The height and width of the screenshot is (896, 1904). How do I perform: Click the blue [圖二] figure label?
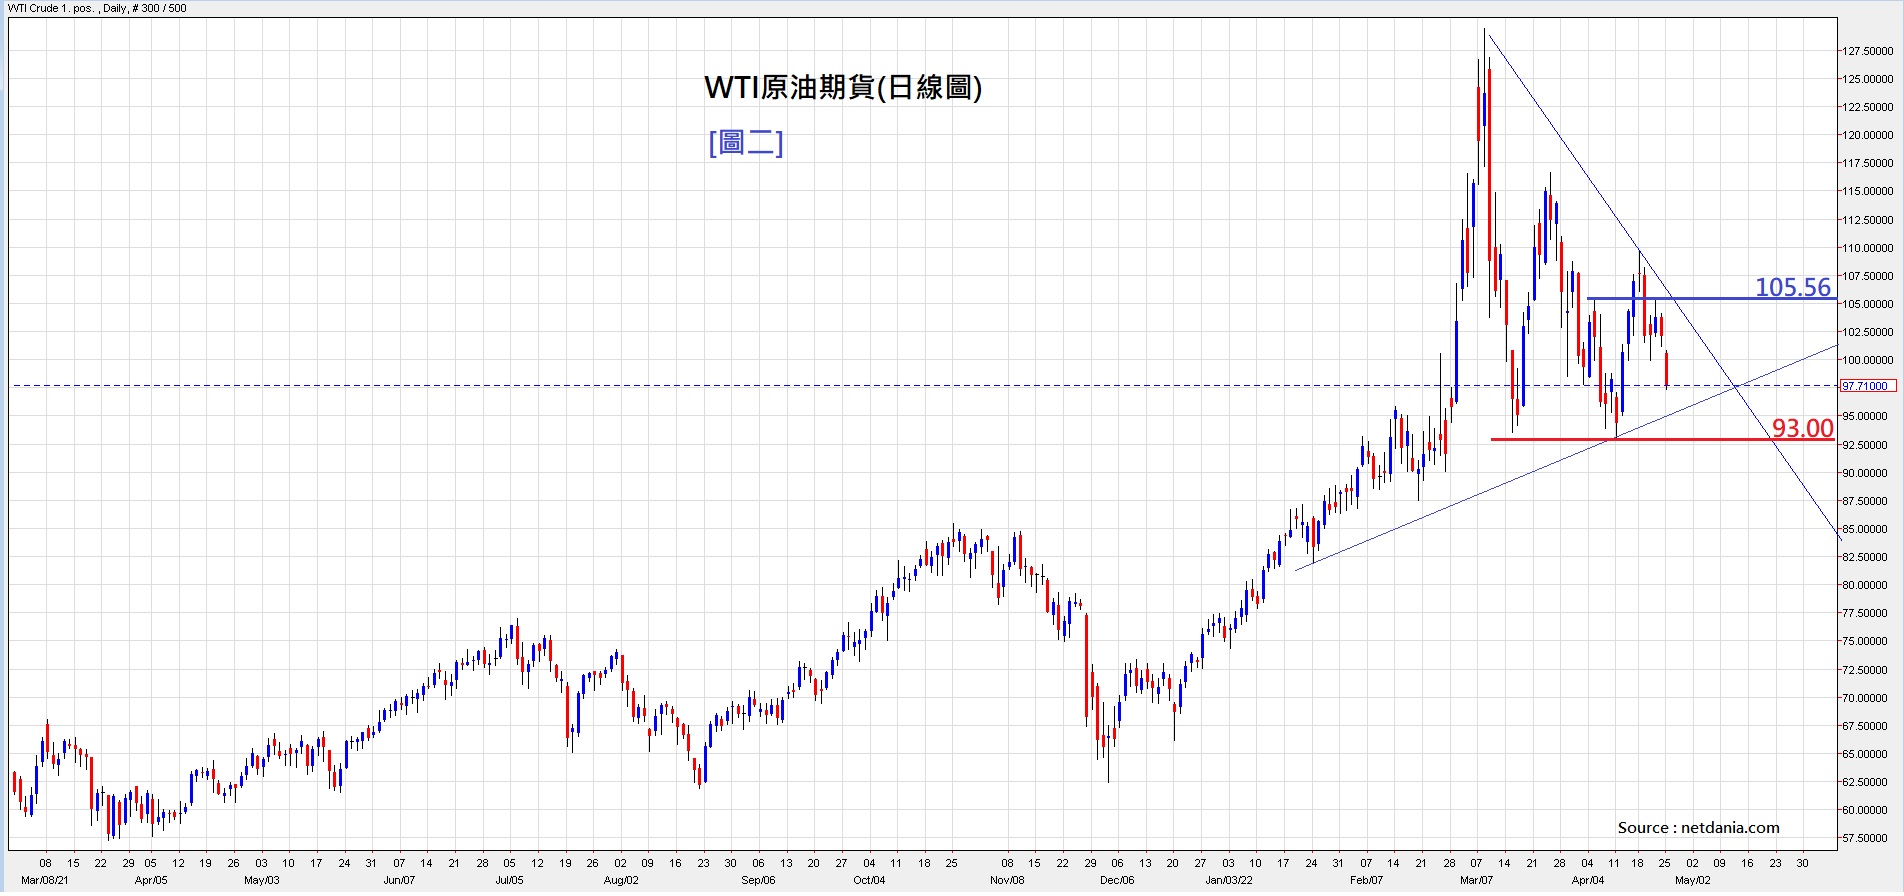(x=746, y=143)
